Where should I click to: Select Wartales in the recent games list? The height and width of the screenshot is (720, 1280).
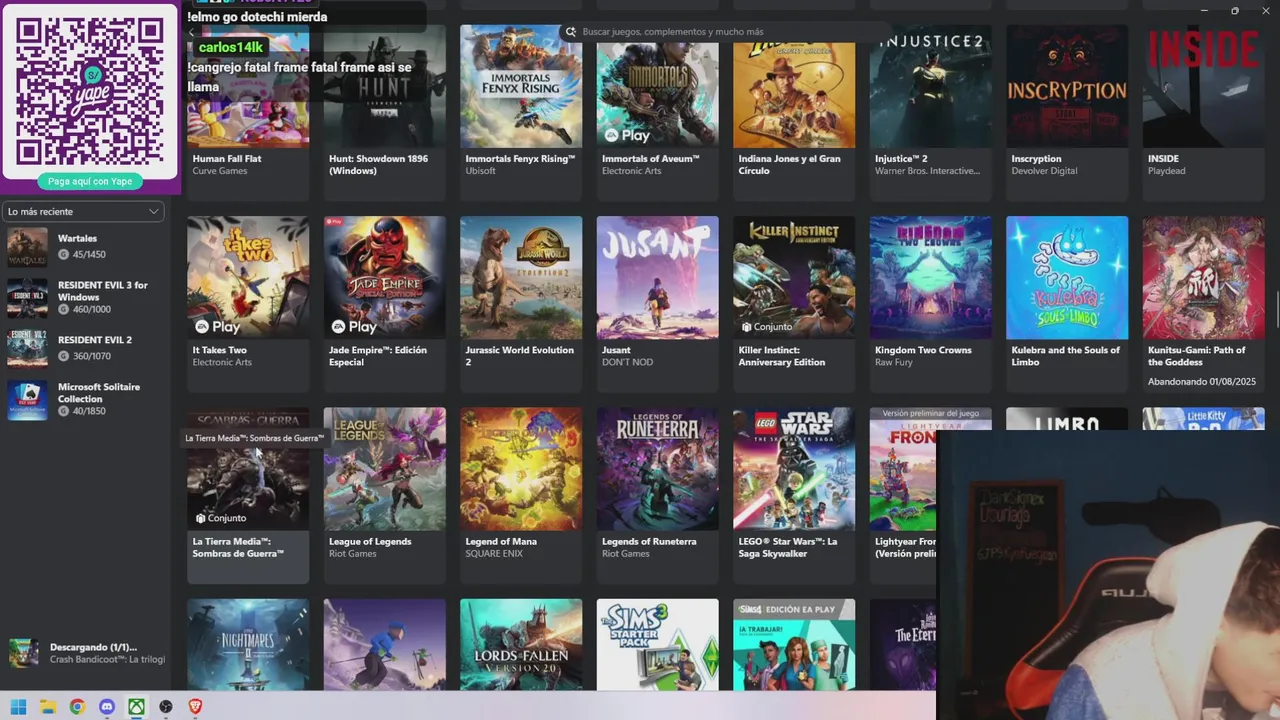pyautogui.click(x=83, y=246)
